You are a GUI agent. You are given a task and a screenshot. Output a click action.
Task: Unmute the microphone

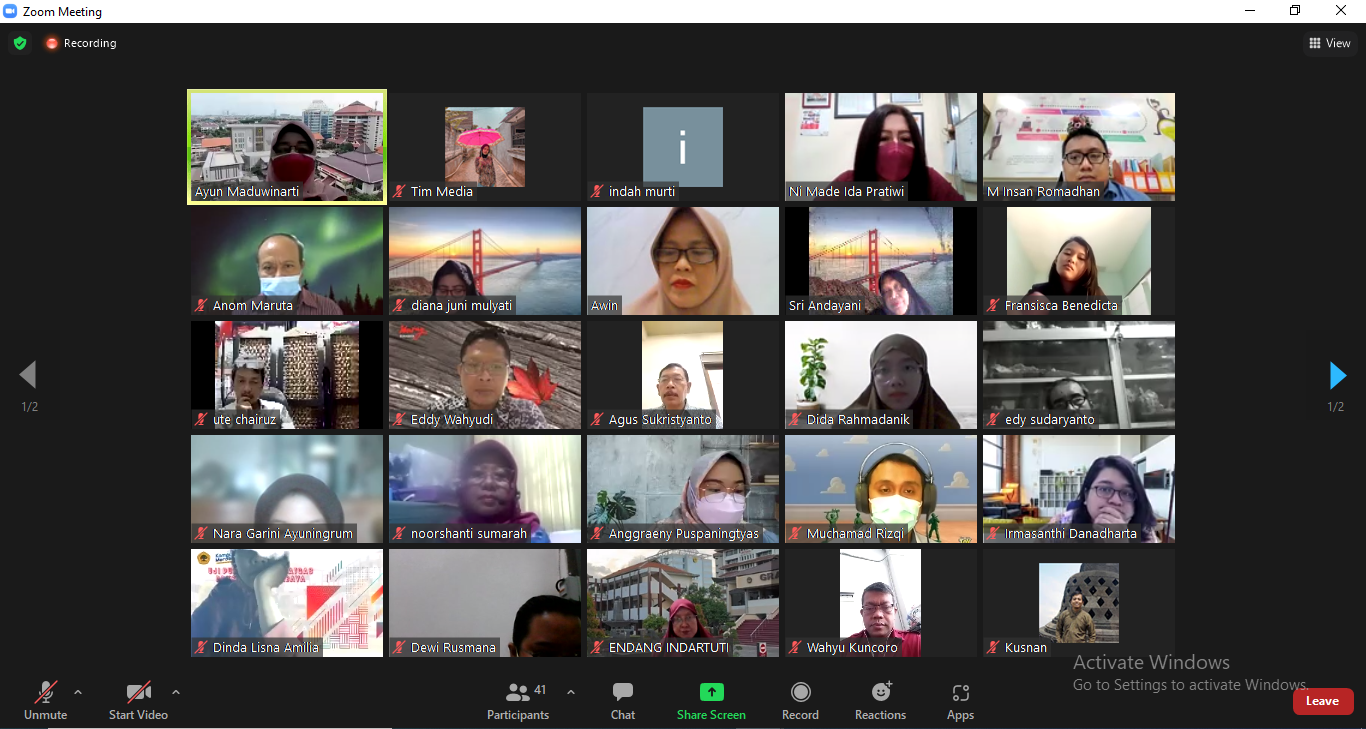[x=46, y=701]
